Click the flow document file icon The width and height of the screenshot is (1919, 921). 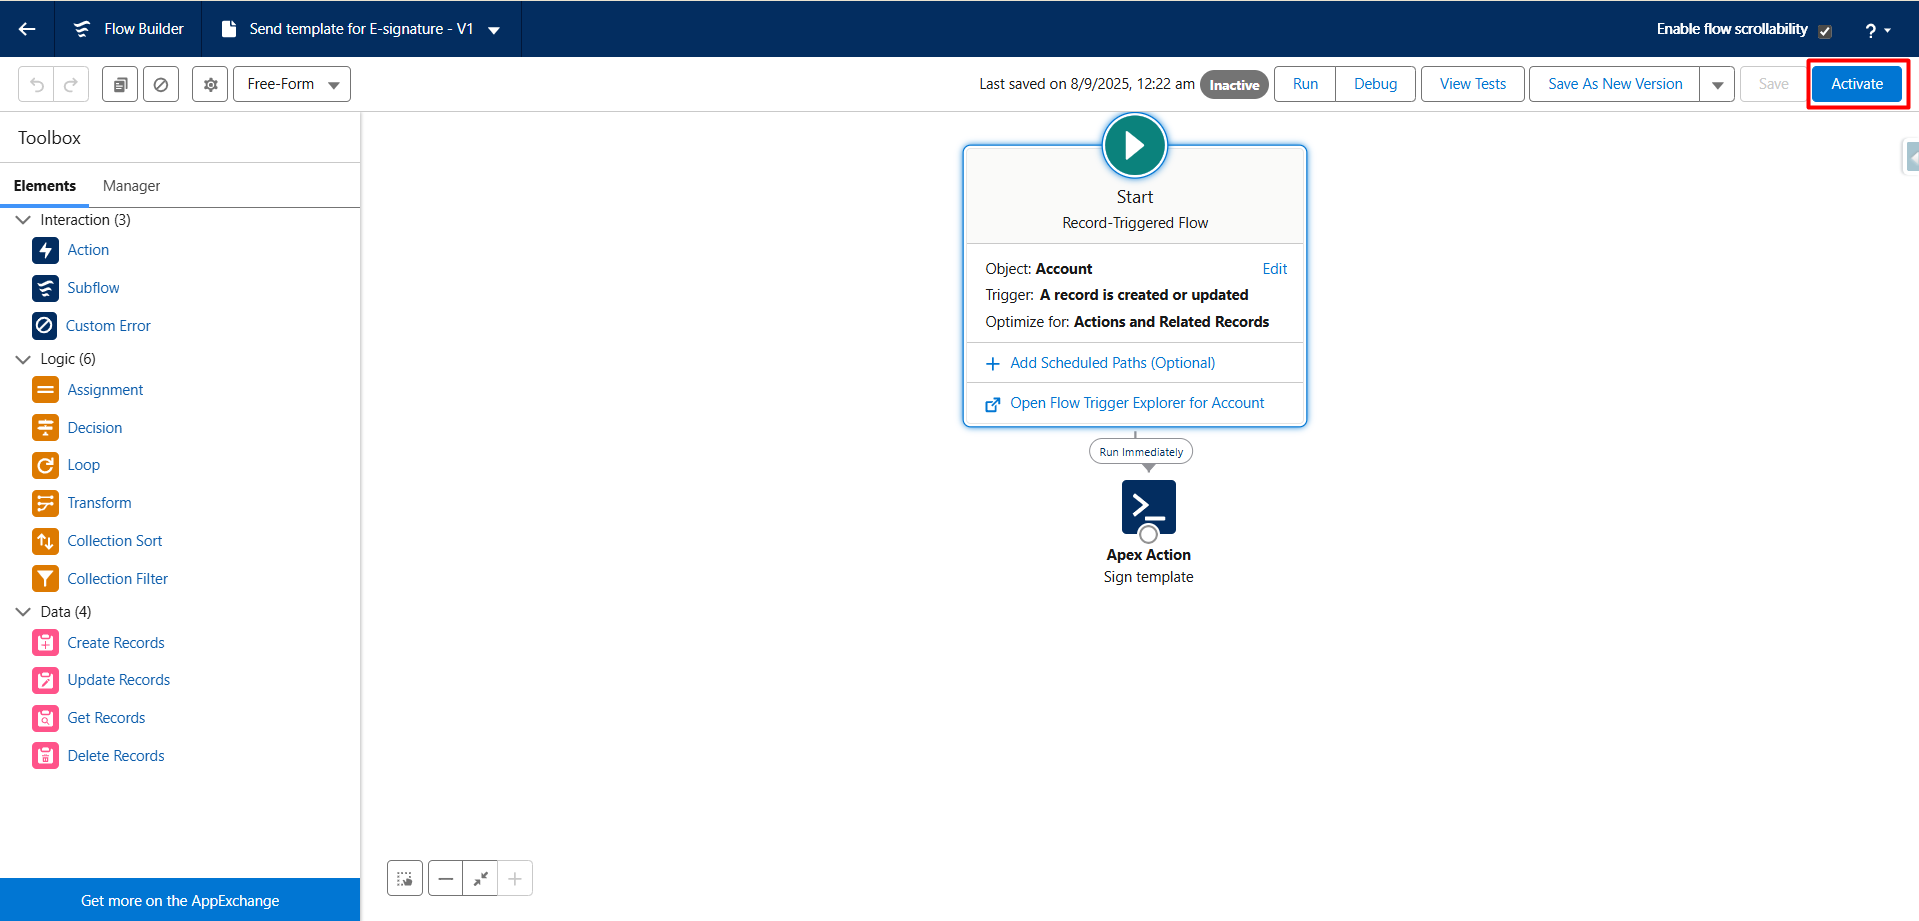point(228,29)
